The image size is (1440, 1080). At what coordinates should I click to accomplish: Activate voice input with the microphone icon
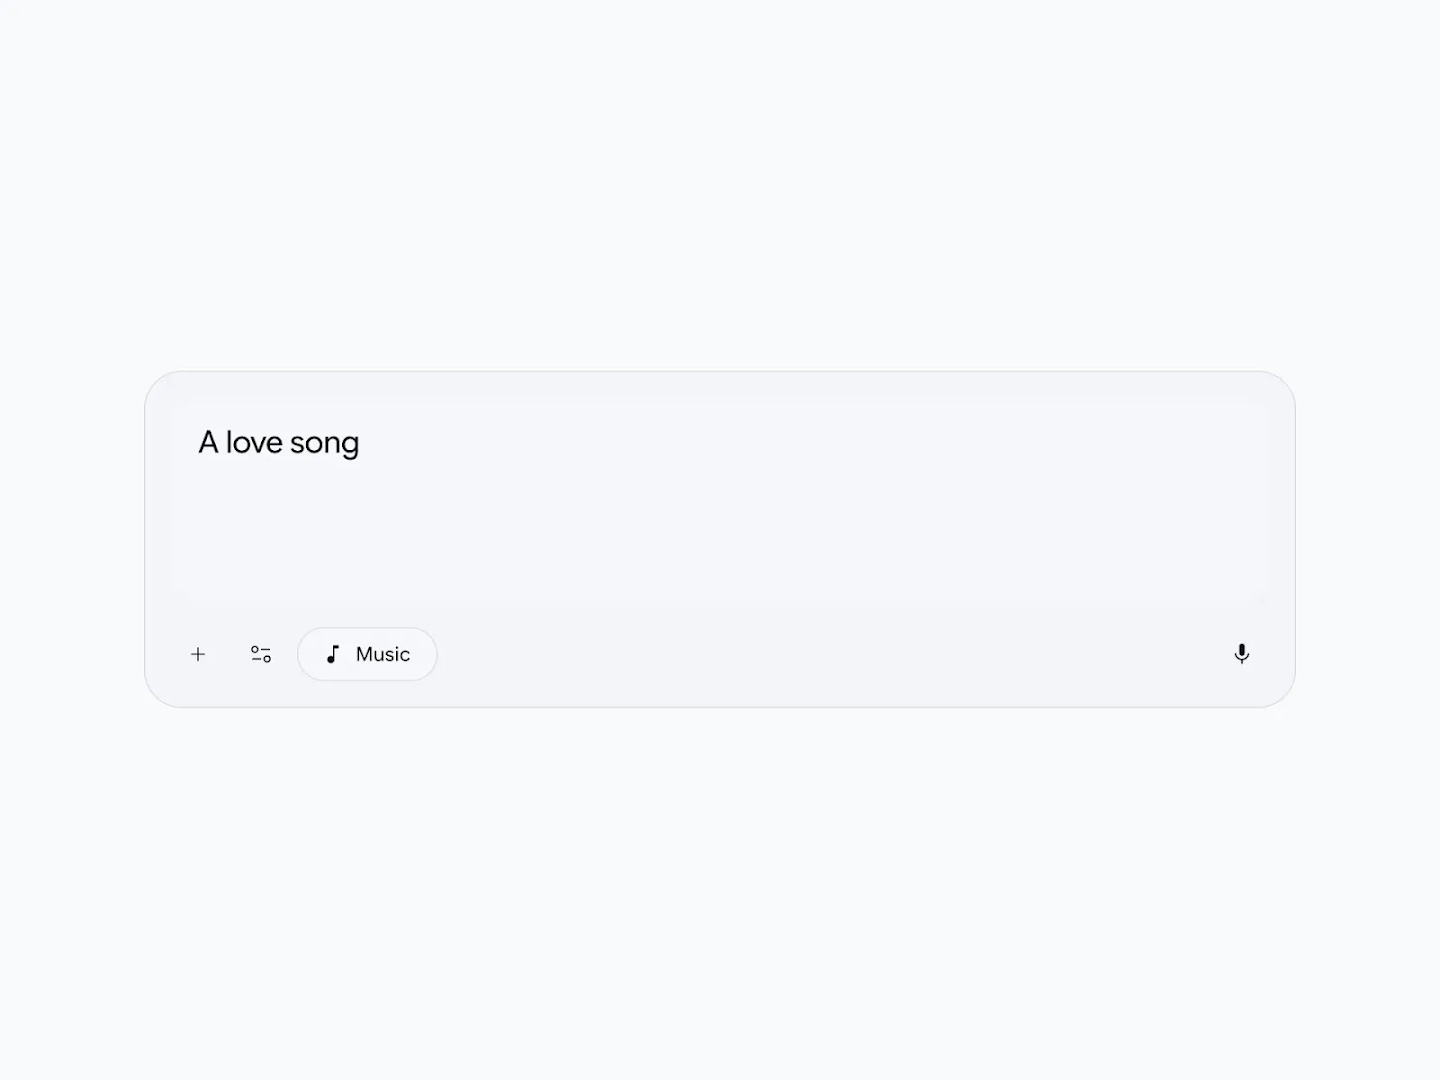coord(1241,654)
